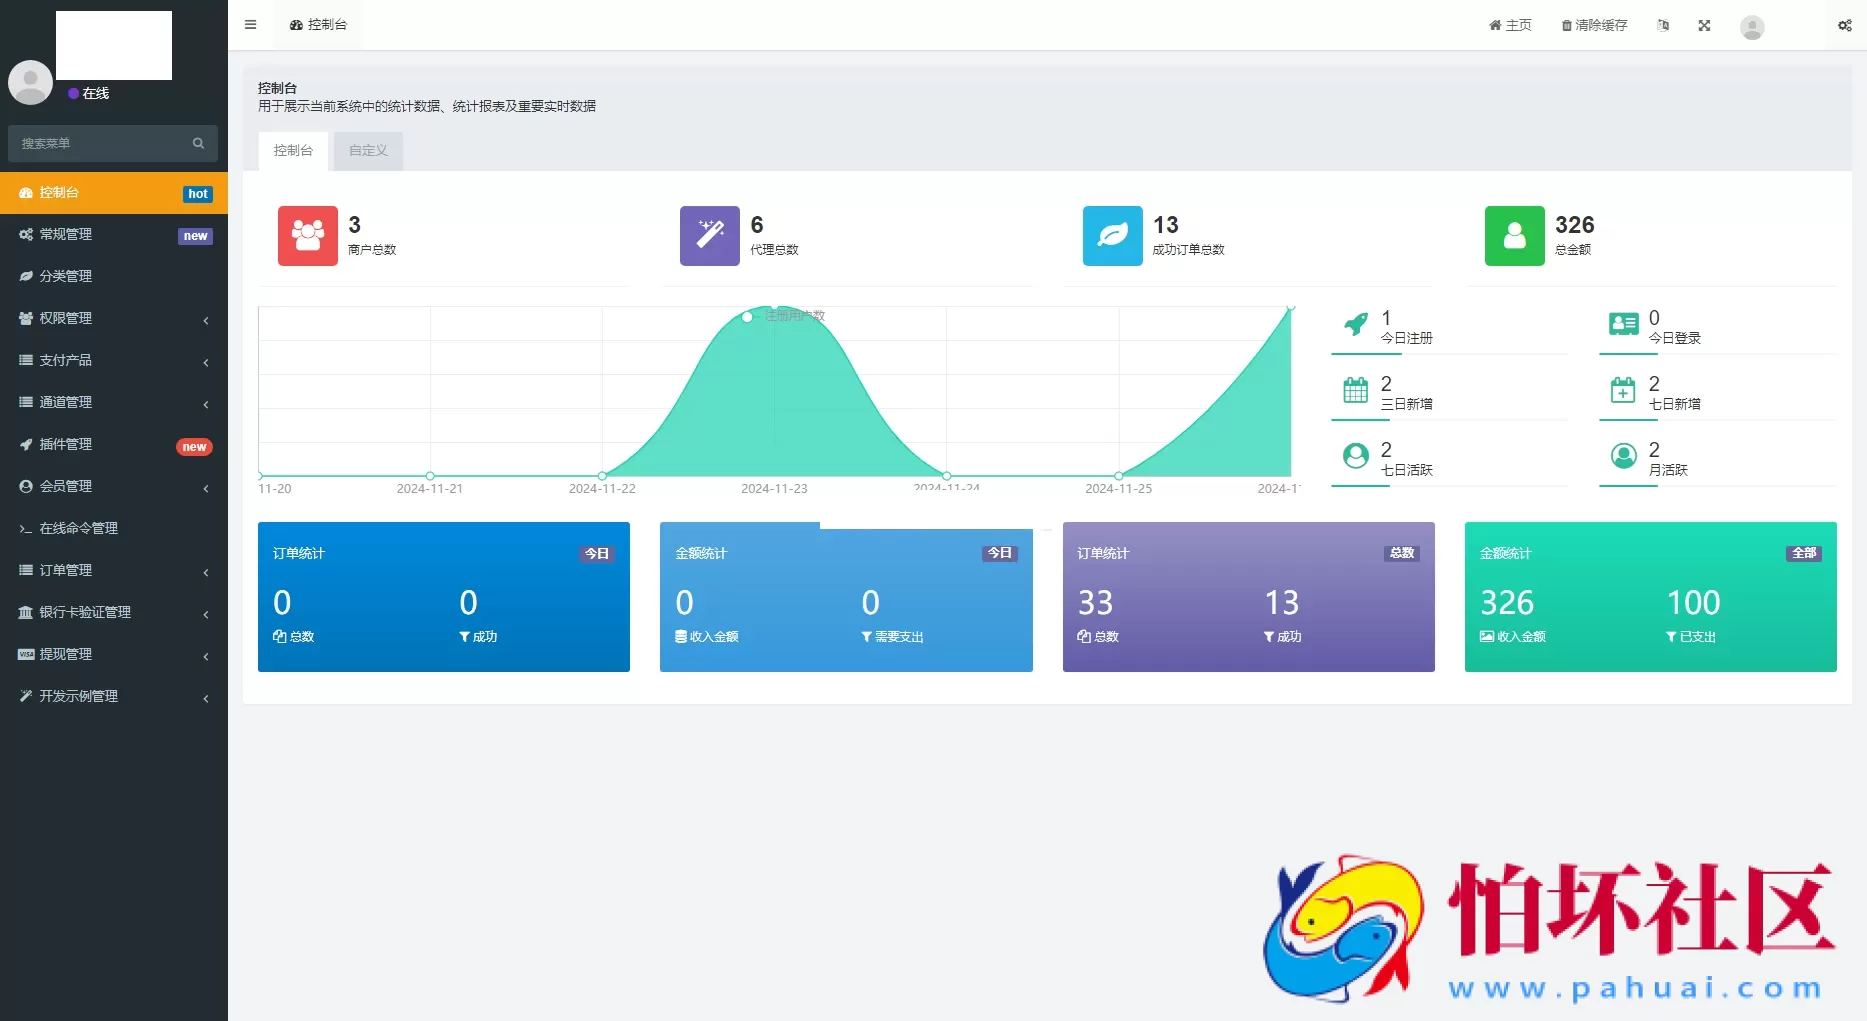Click the search magnifier in the menu search

[x=198, y=144]
